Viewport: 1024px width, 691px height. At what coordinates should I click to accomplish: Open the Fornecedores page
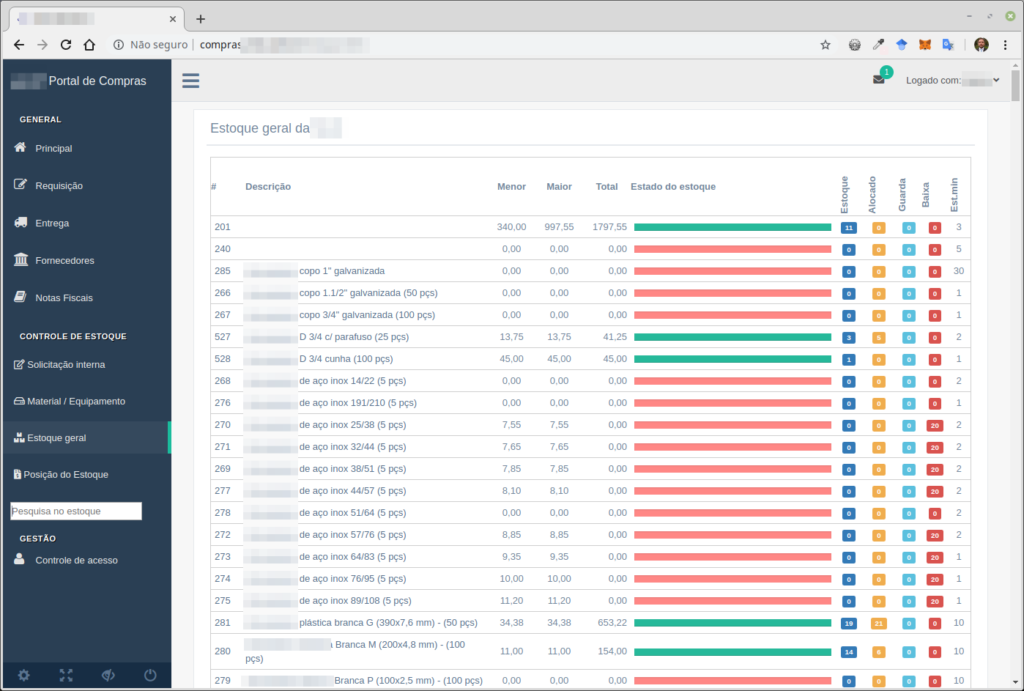pos(64,261)
